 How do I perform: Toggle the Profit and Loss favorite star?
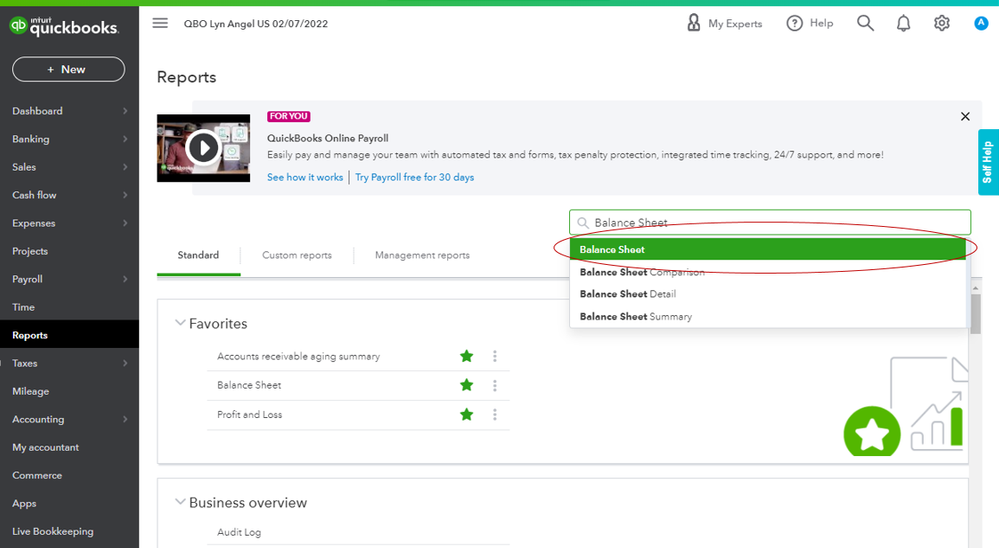click(x=466, y=415)
